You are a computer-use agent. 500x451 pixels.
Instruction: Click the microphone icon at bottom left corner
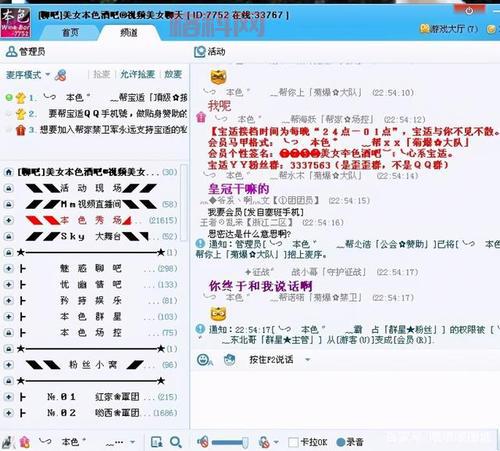[7, 443]
